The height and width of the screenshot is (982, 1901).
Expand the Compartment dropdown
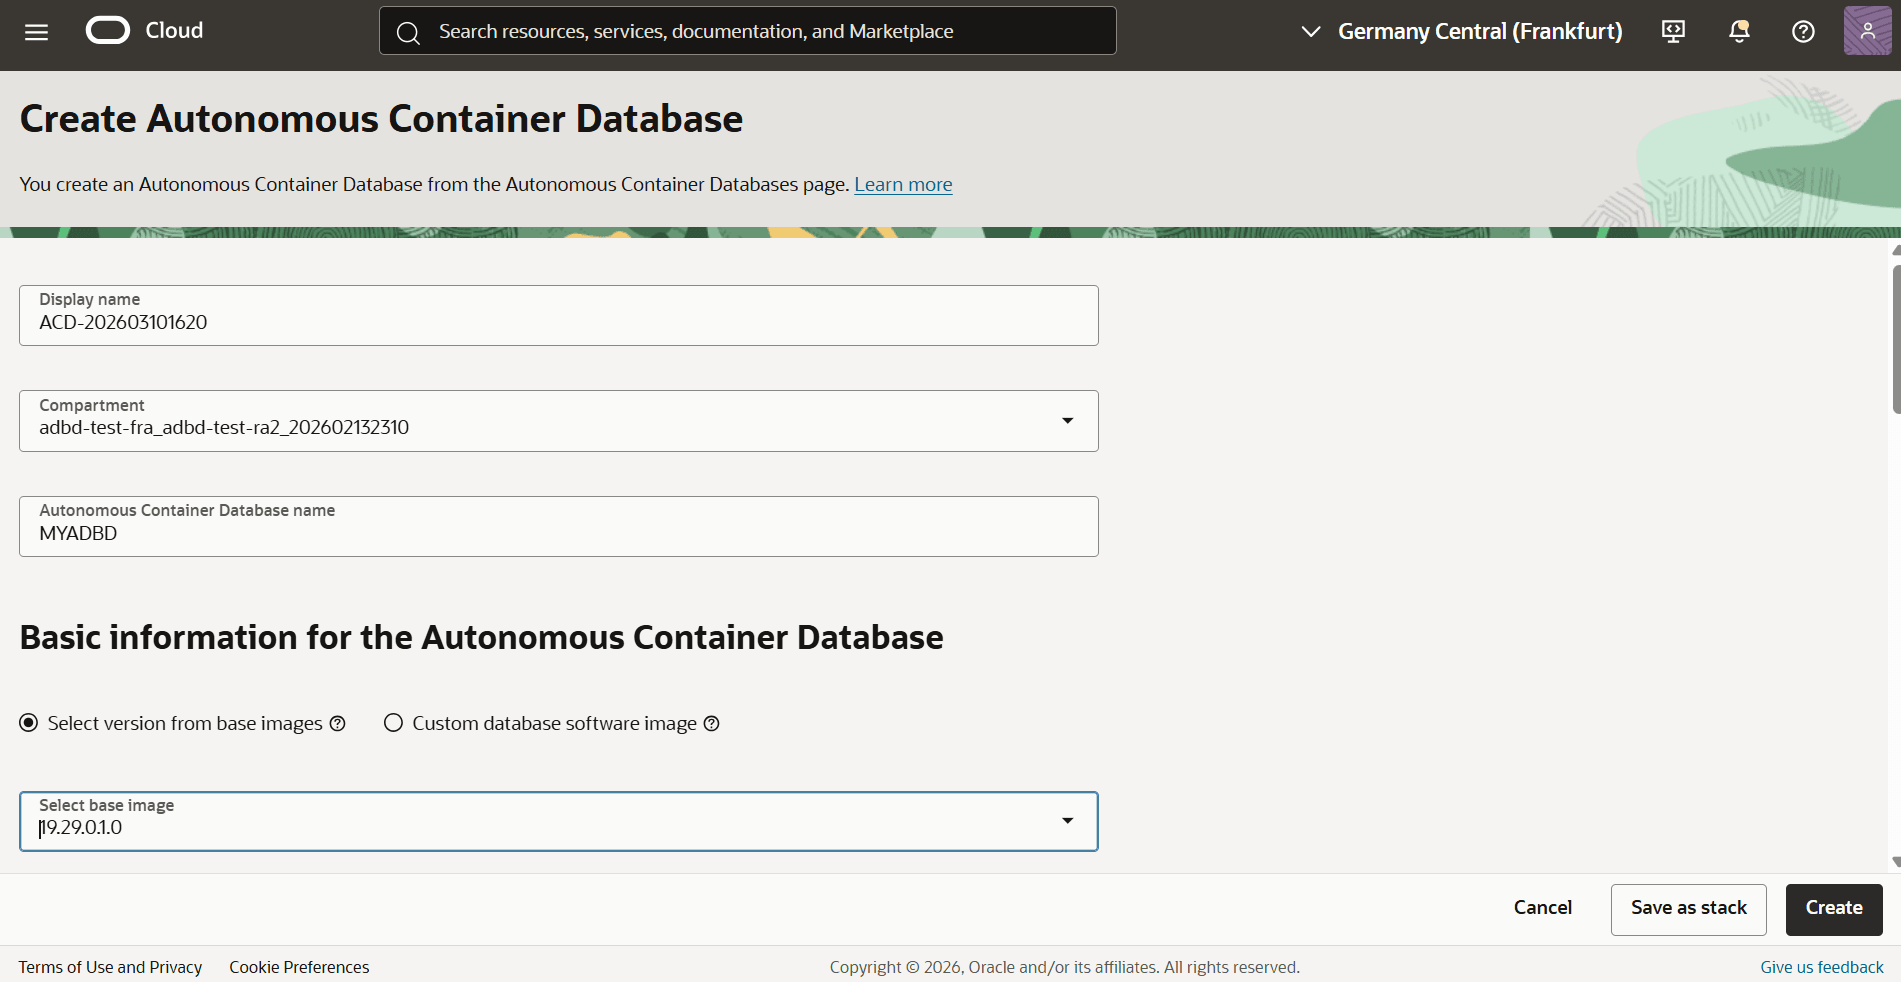[1067, 420]
